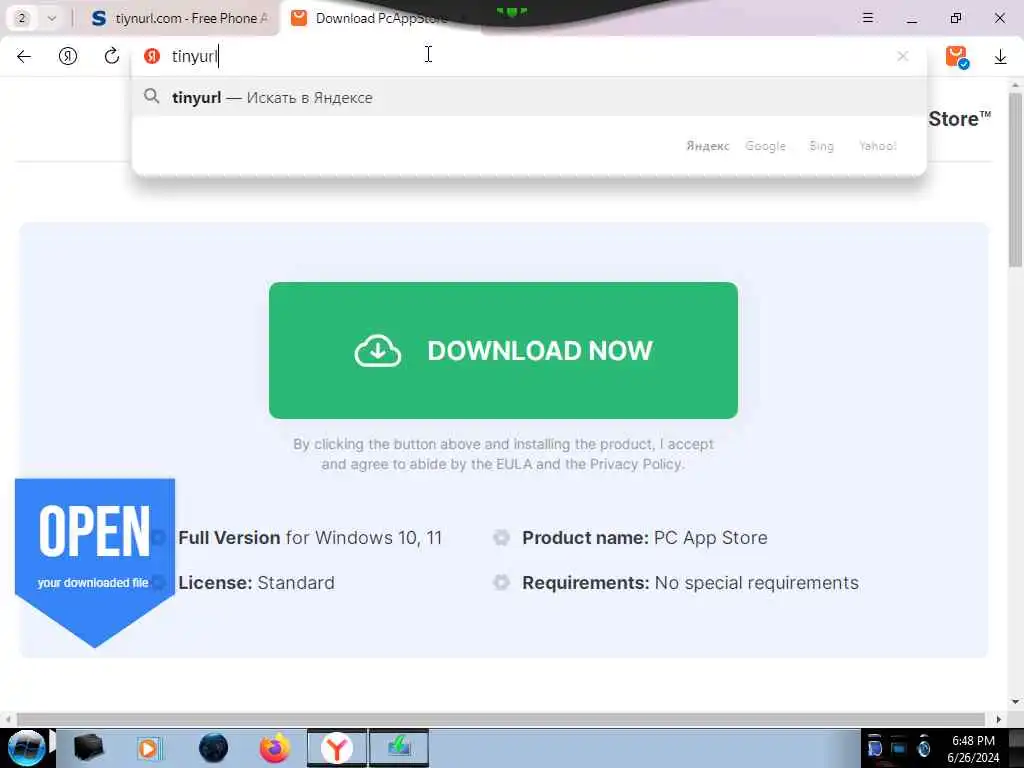Select the tinyurl search in Yandex suggestion

tap(529, 97)
